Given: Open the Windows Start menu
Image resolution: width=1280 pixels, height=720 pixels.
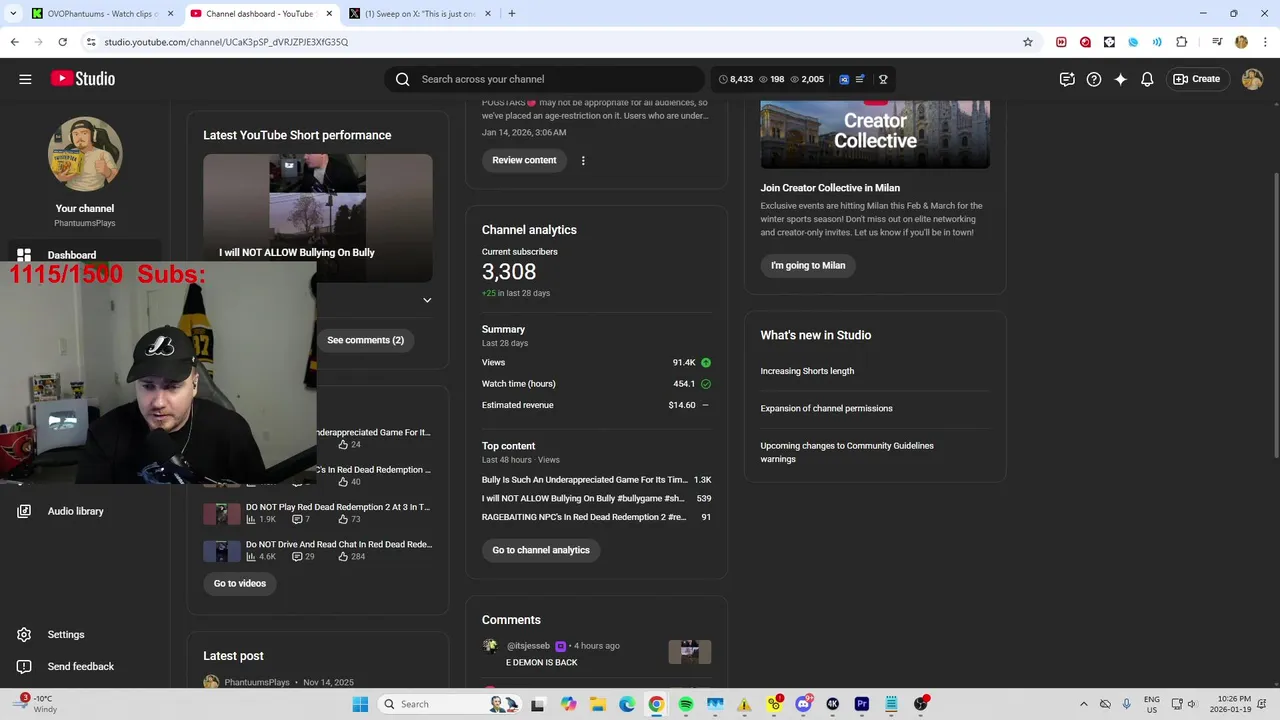Looking at the screenshot, I should pos(360,704).
